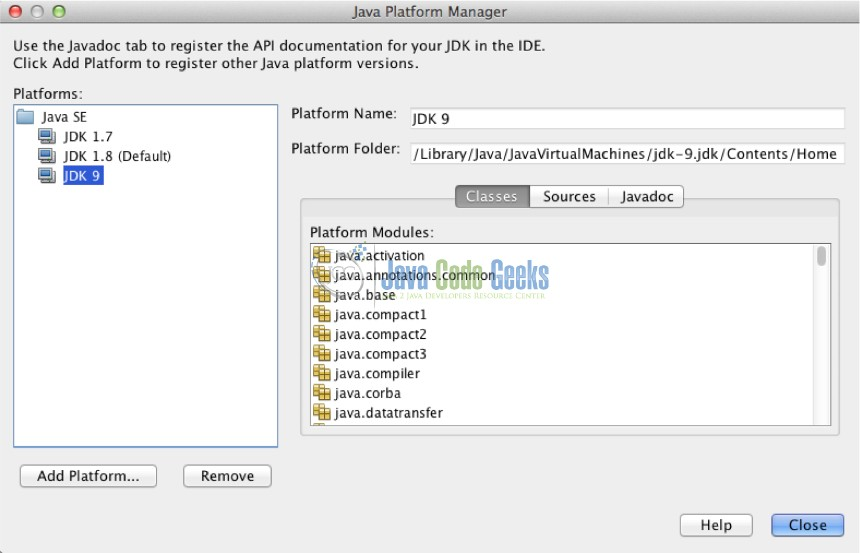Click the java.datatransfer module icon
This screenshot has height=553, width=860.
click(x=322, y=413)
